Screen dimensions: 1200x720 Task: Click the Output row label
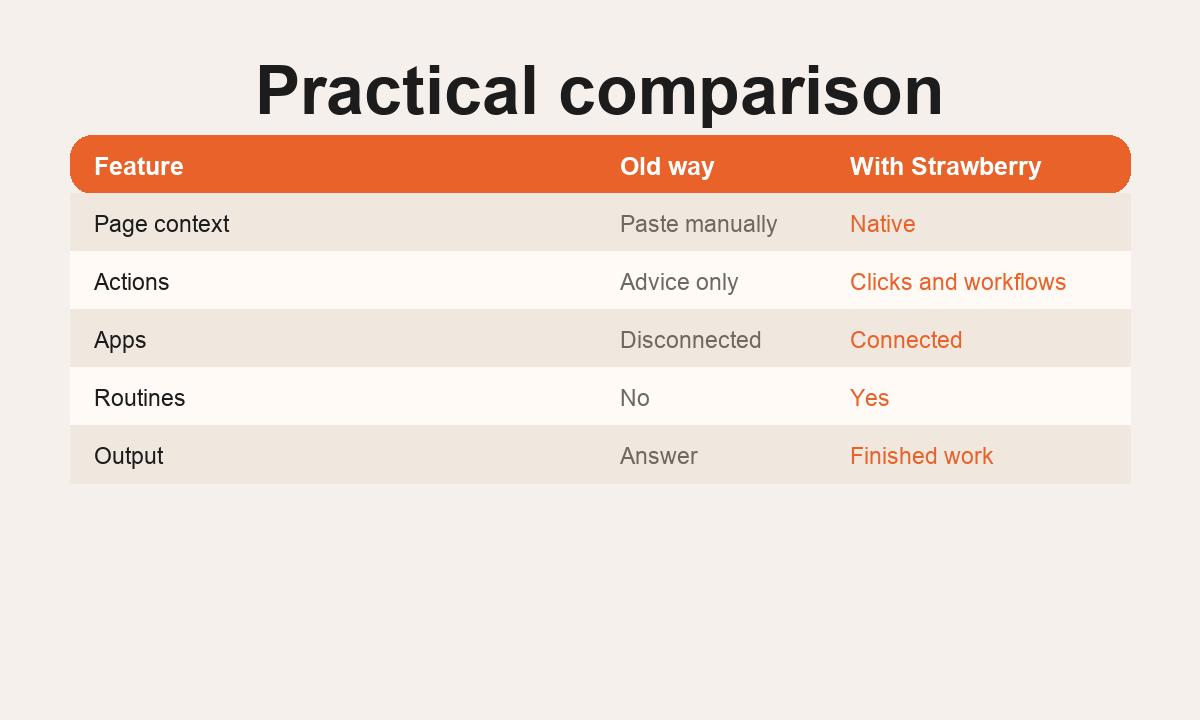coord(128,456)
